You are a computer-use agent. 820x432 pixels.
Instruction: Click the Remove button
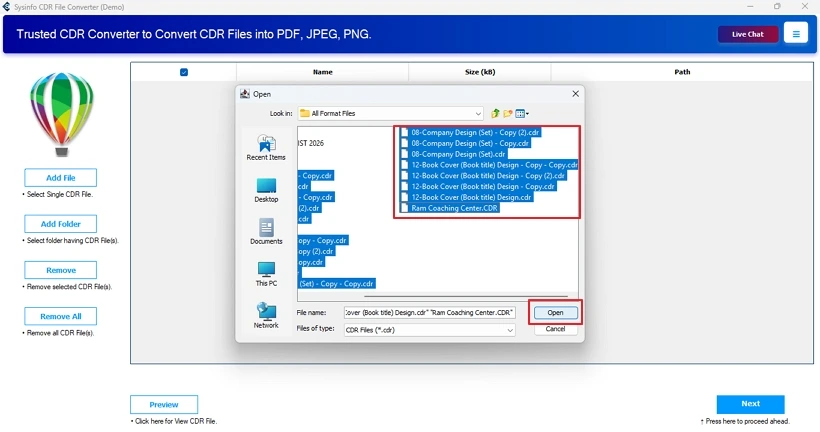(61, 270)
